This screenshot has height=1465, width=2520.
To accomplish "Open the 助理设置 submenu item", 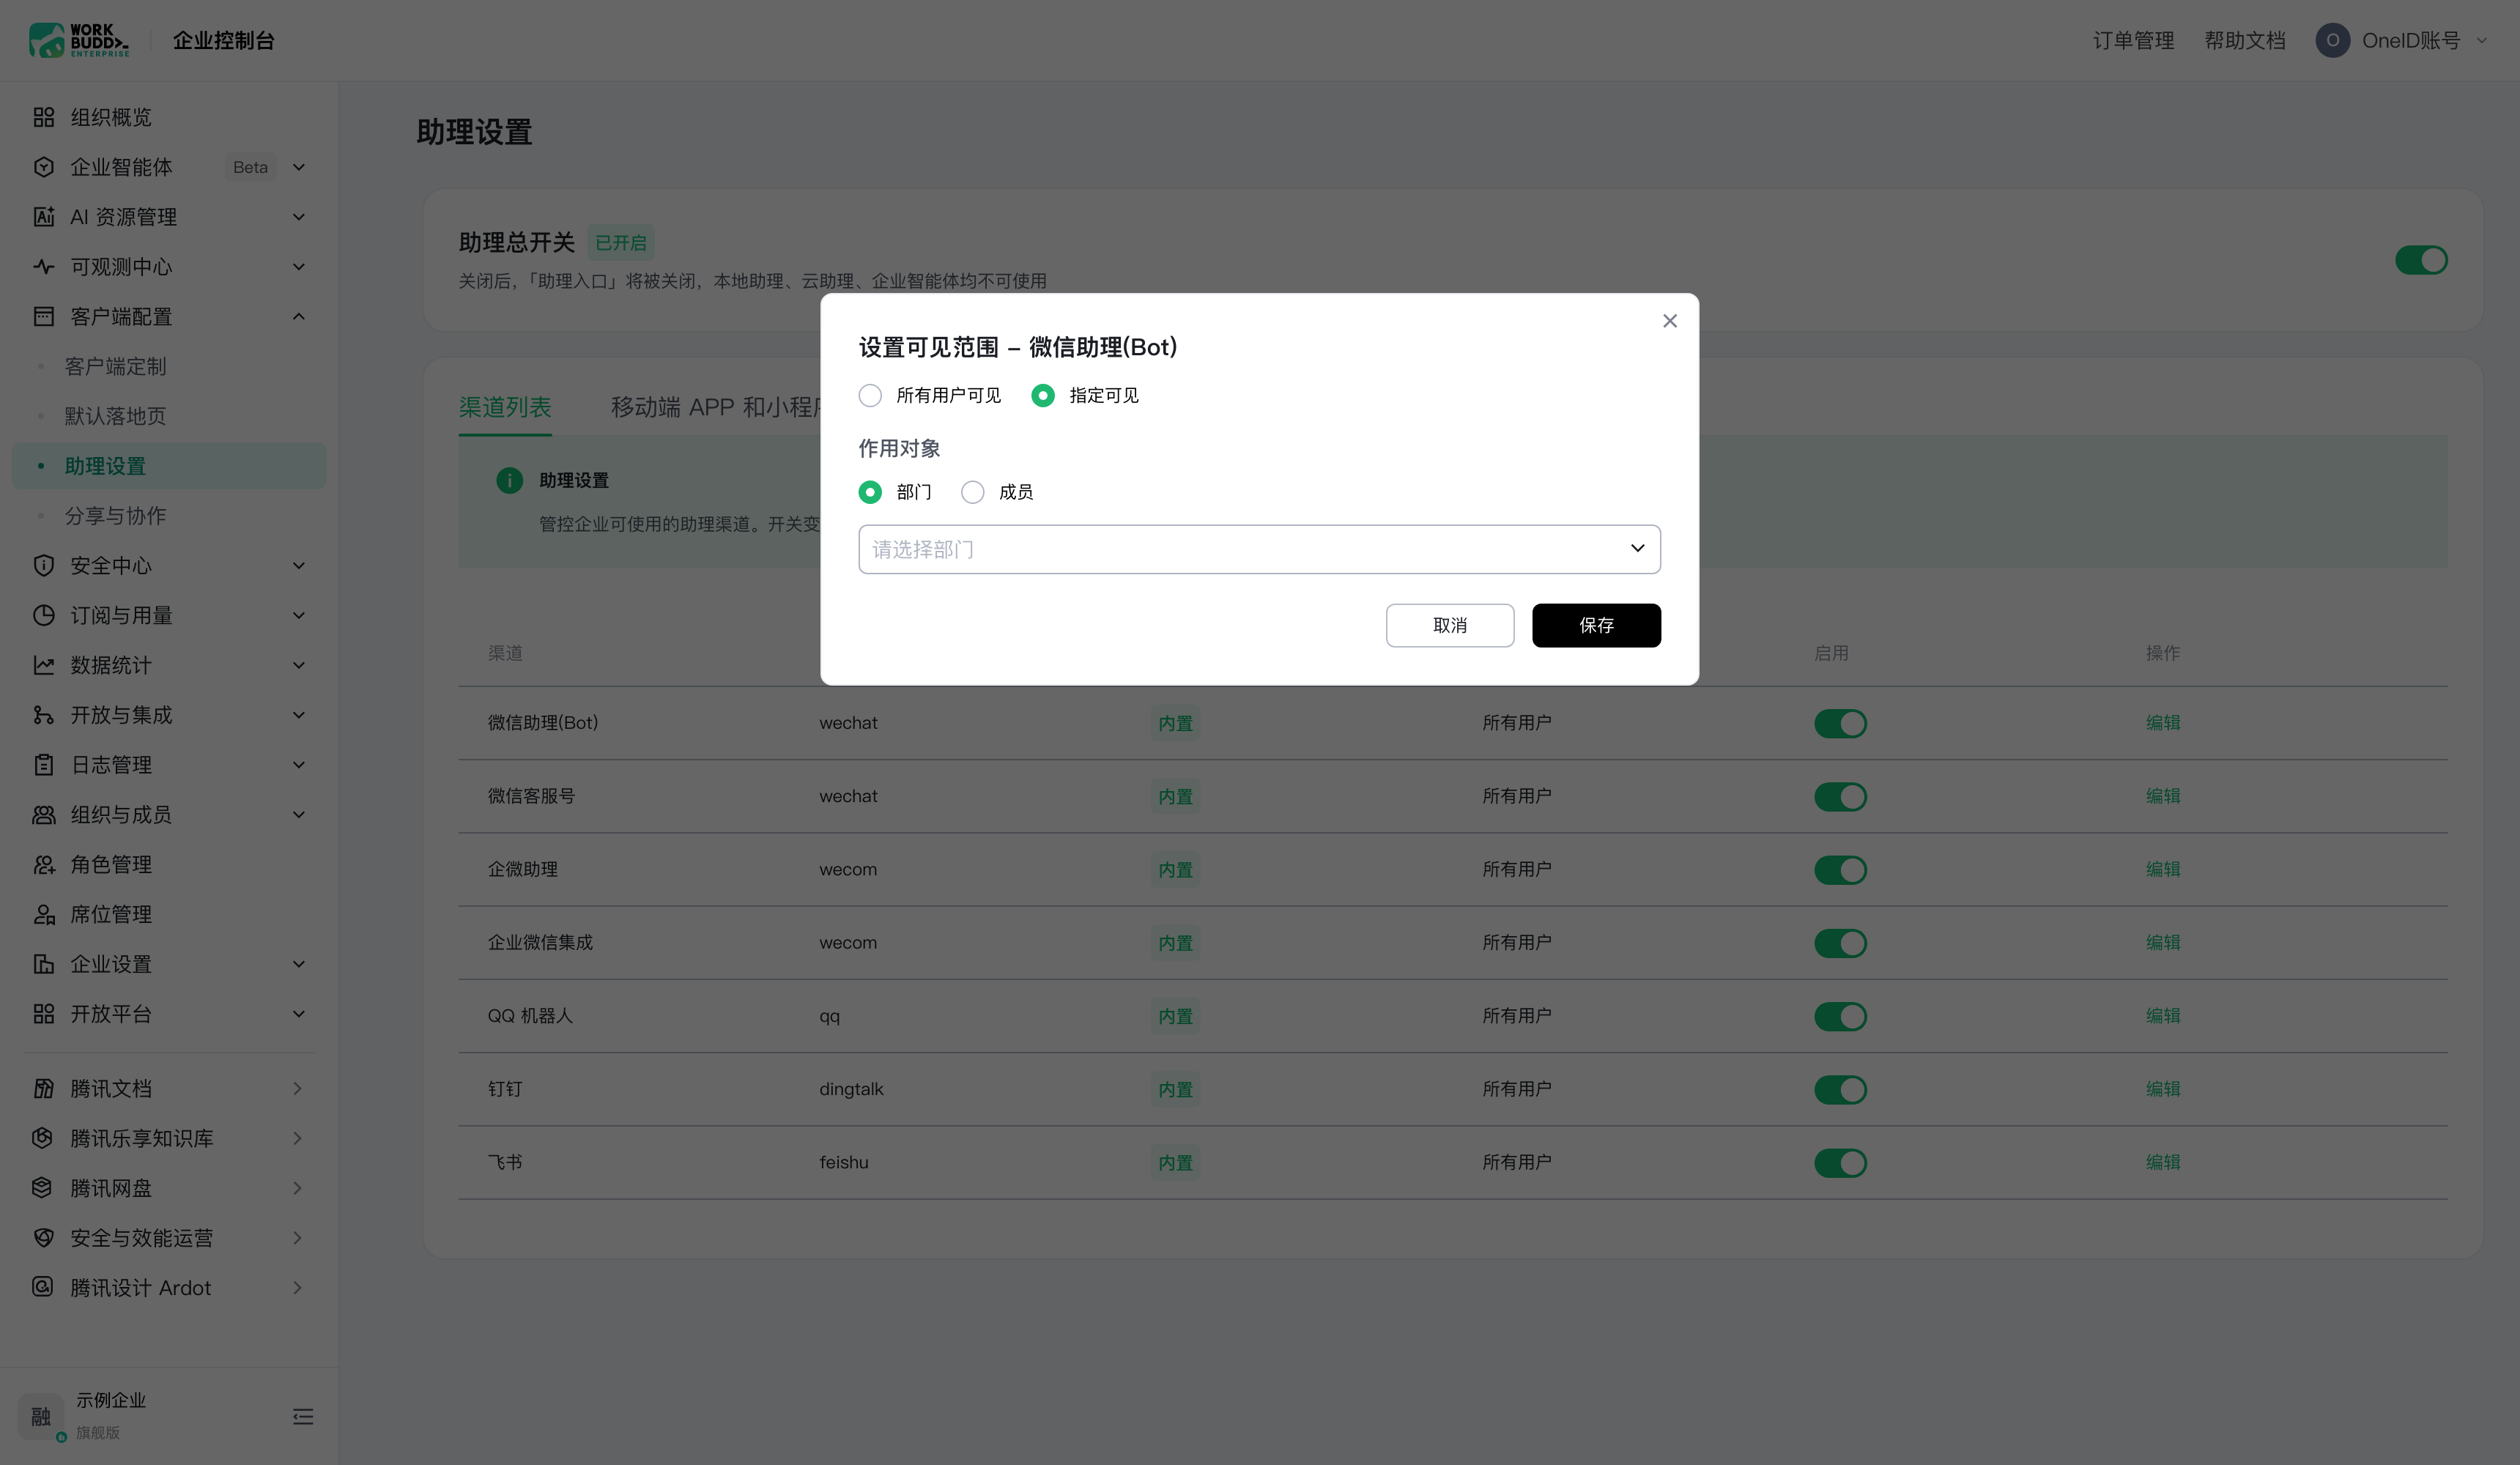I will [169, 466].
